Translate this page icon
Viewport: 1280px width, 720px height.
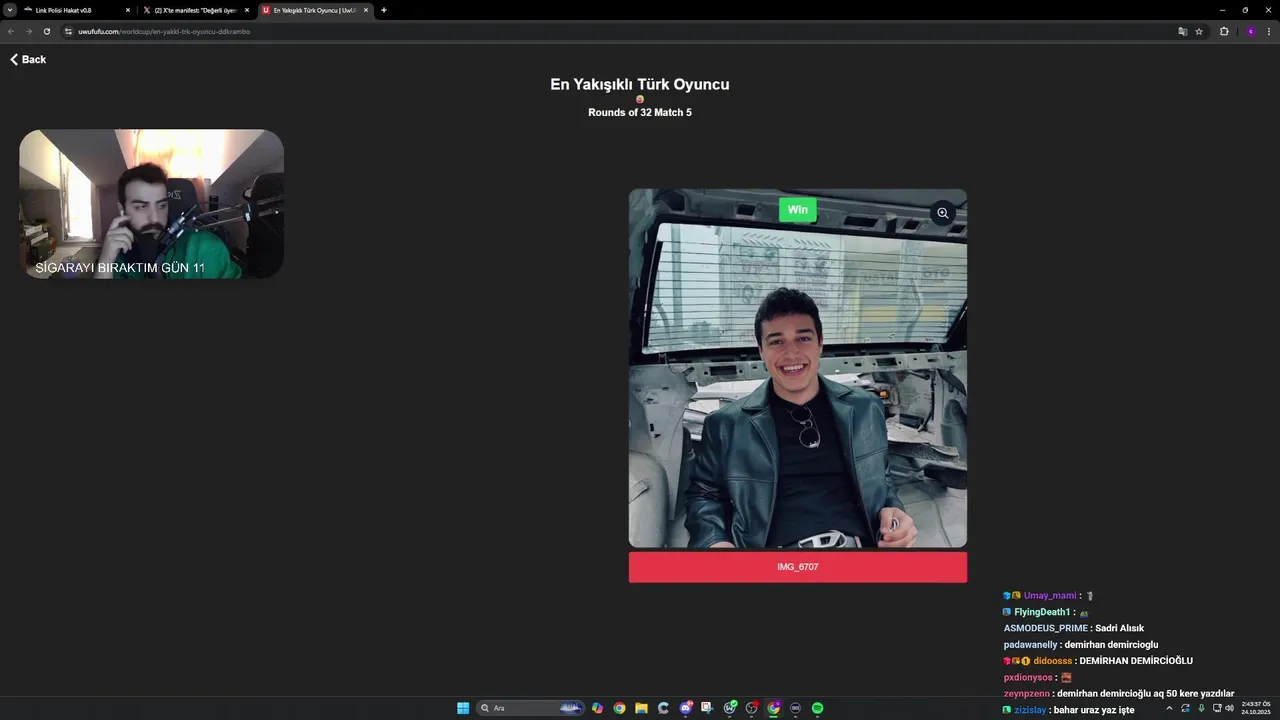click(1183, 31)
